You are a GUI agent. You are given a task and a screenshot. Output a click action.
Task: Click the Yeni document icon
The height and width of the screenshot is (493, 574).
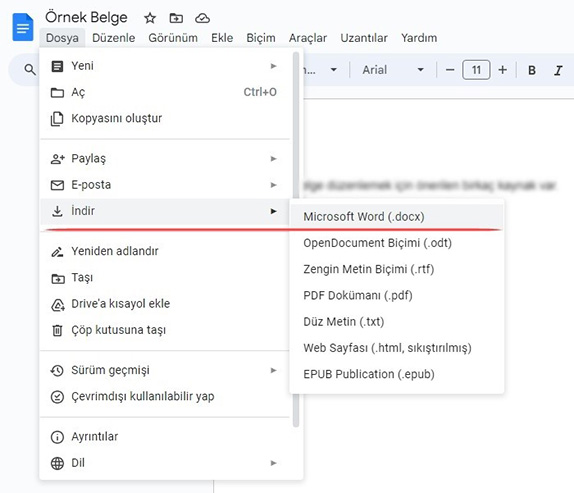click(x=57, y=66)
